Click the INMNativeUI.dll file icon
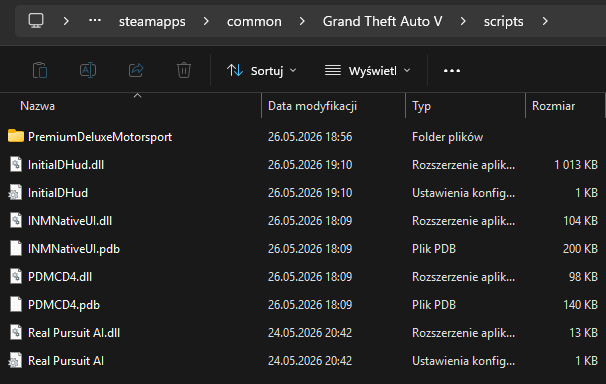Screen dimensions: 606x384 [x=16, y=220]
